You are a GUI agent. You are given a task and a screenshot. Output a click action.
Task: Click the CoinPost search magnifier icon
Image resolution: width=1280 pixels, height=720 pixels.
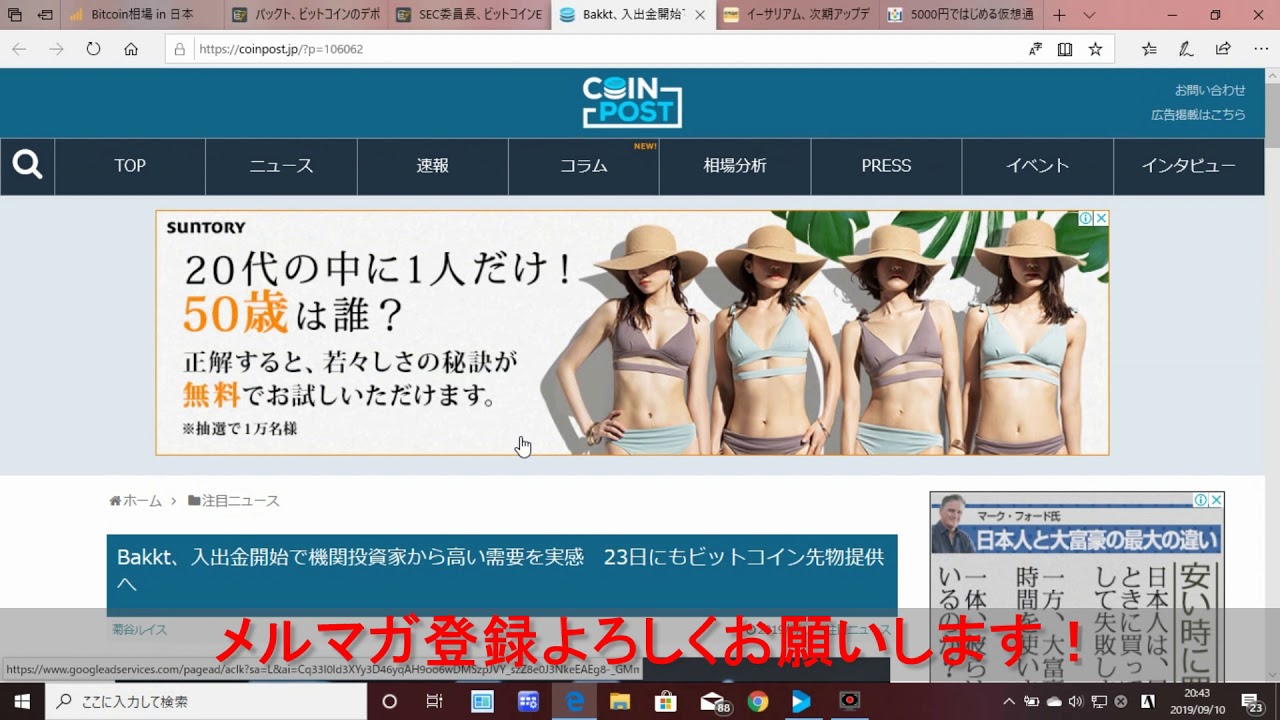[x=27, y=166]
